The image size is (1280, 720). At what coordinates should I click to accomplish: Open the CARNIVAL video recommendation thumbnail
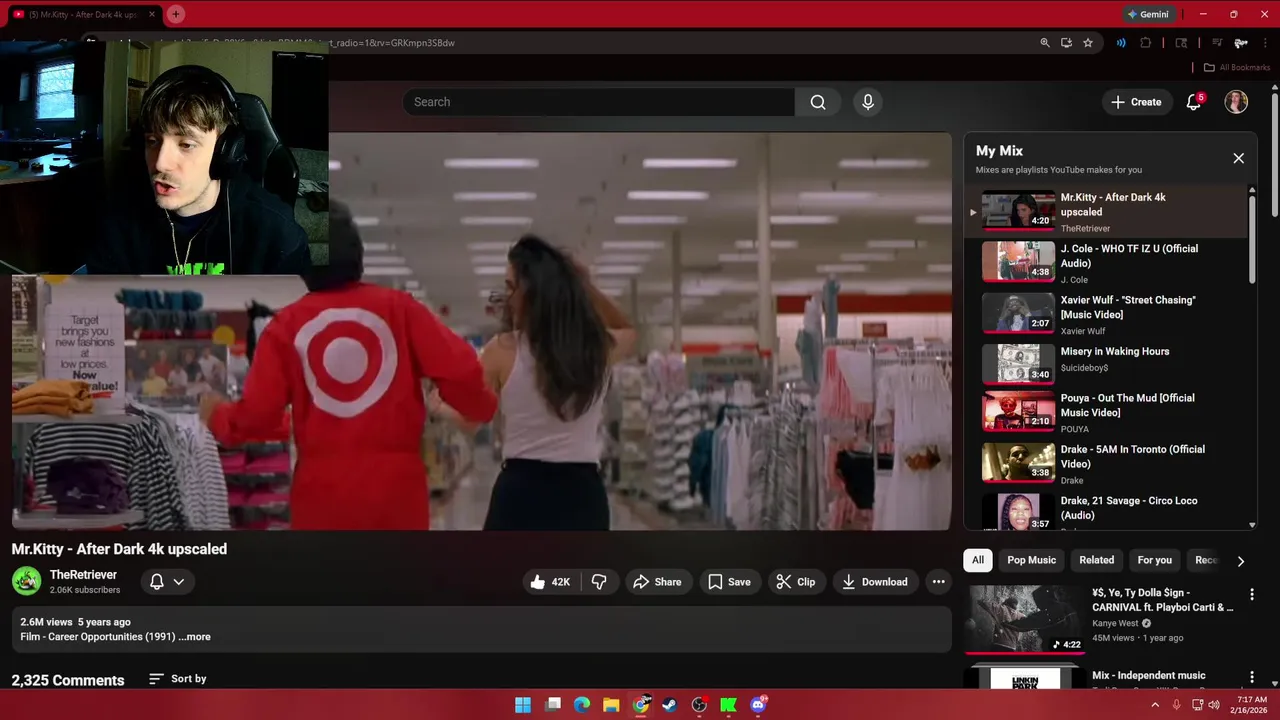(1025, 619)
